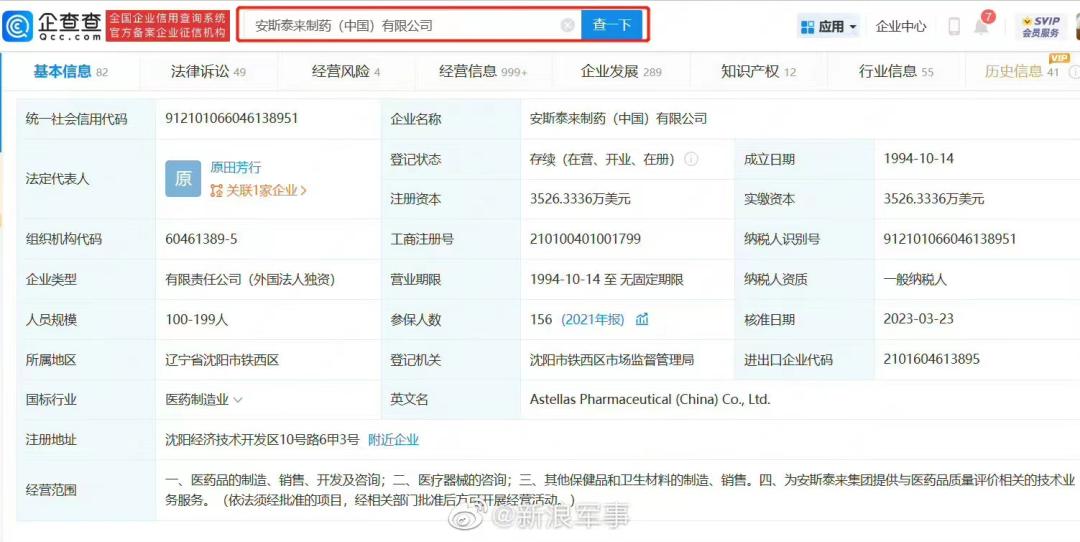Open the 应用 dropdown menu
This screenshot has width=1080, height=542.
click(x=829, y=27)
